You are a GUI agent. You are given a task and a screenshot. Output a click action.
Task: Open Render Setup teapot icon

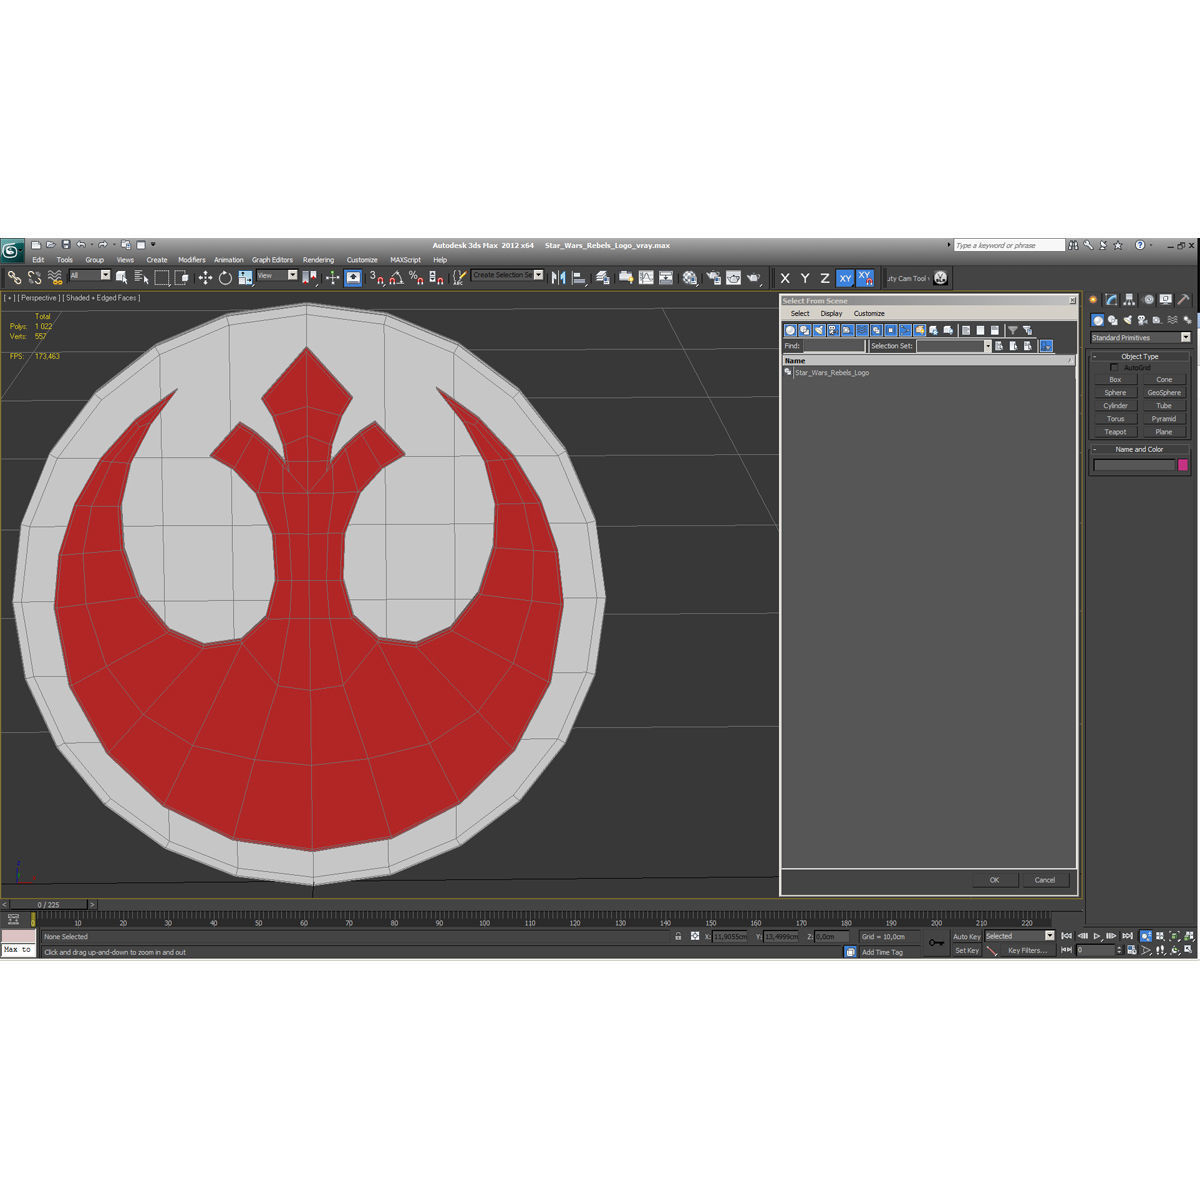[713, 278]
